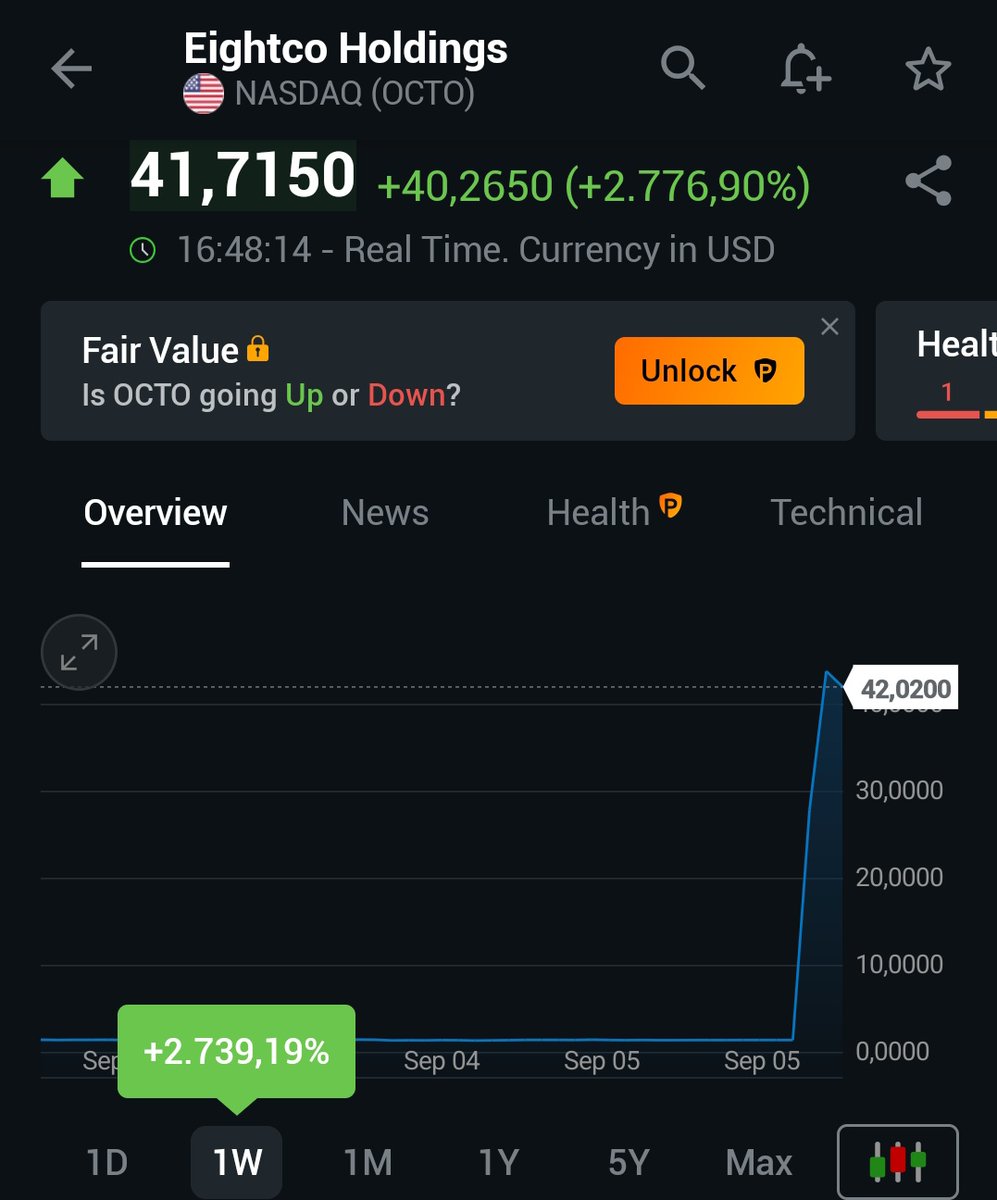This screenshot has width=997, height=1200.
Task: Open the Health tab
Action: coord(598,513)
